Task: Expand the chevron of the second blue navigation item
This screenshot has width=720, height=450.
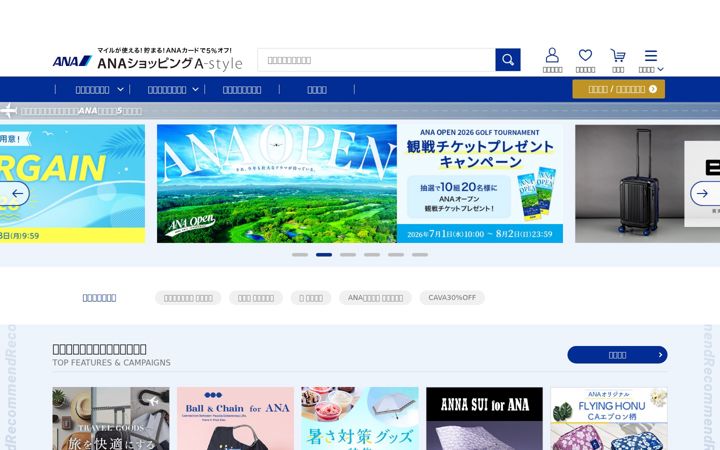Action: [x=195, y=90]
